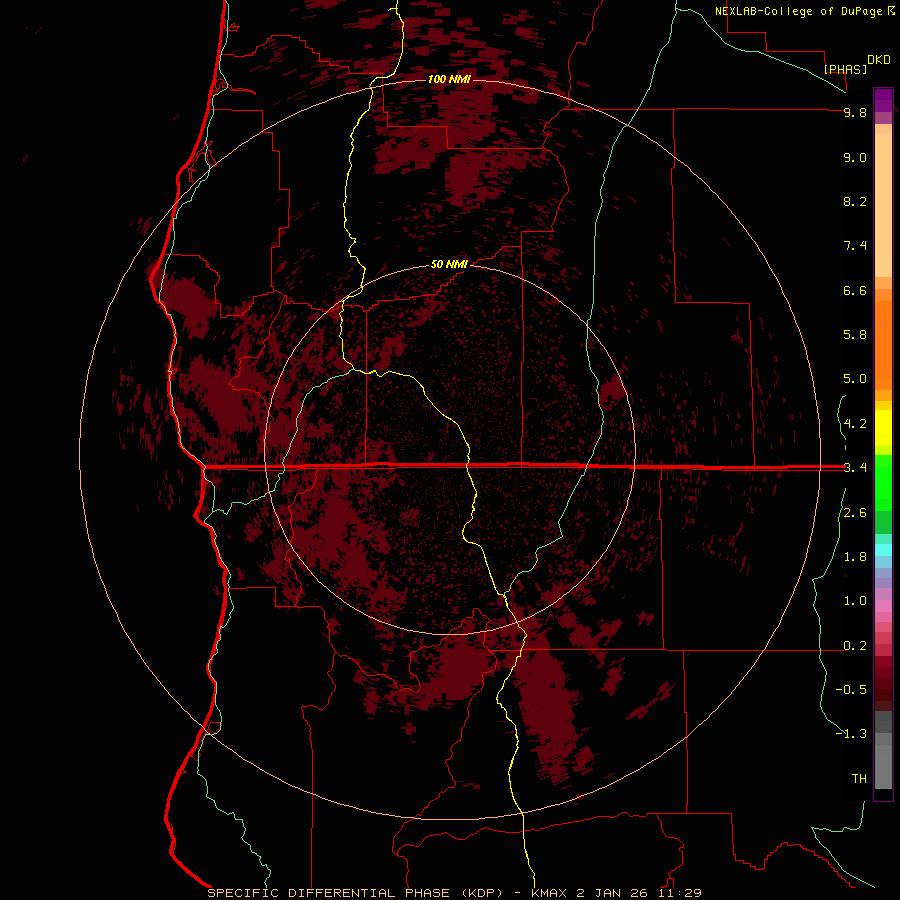Click the KMAX 2 JAN 26 11:29 timestamp

(x=616, y=893)
